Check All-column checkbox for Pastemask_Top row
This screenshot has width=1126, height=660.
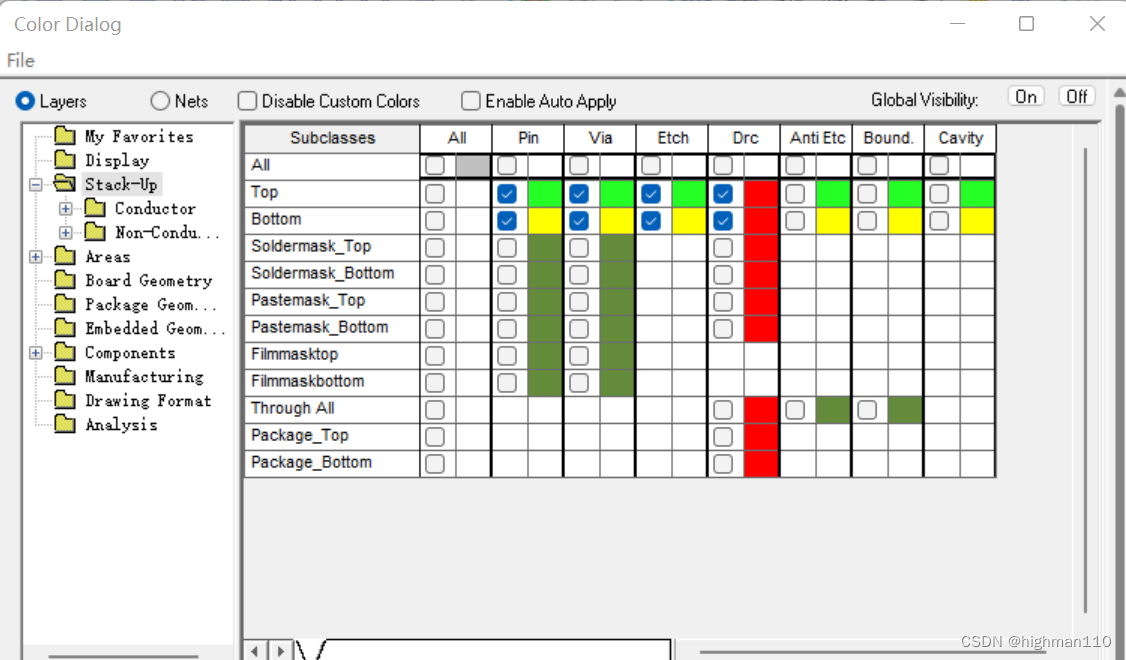434,302
